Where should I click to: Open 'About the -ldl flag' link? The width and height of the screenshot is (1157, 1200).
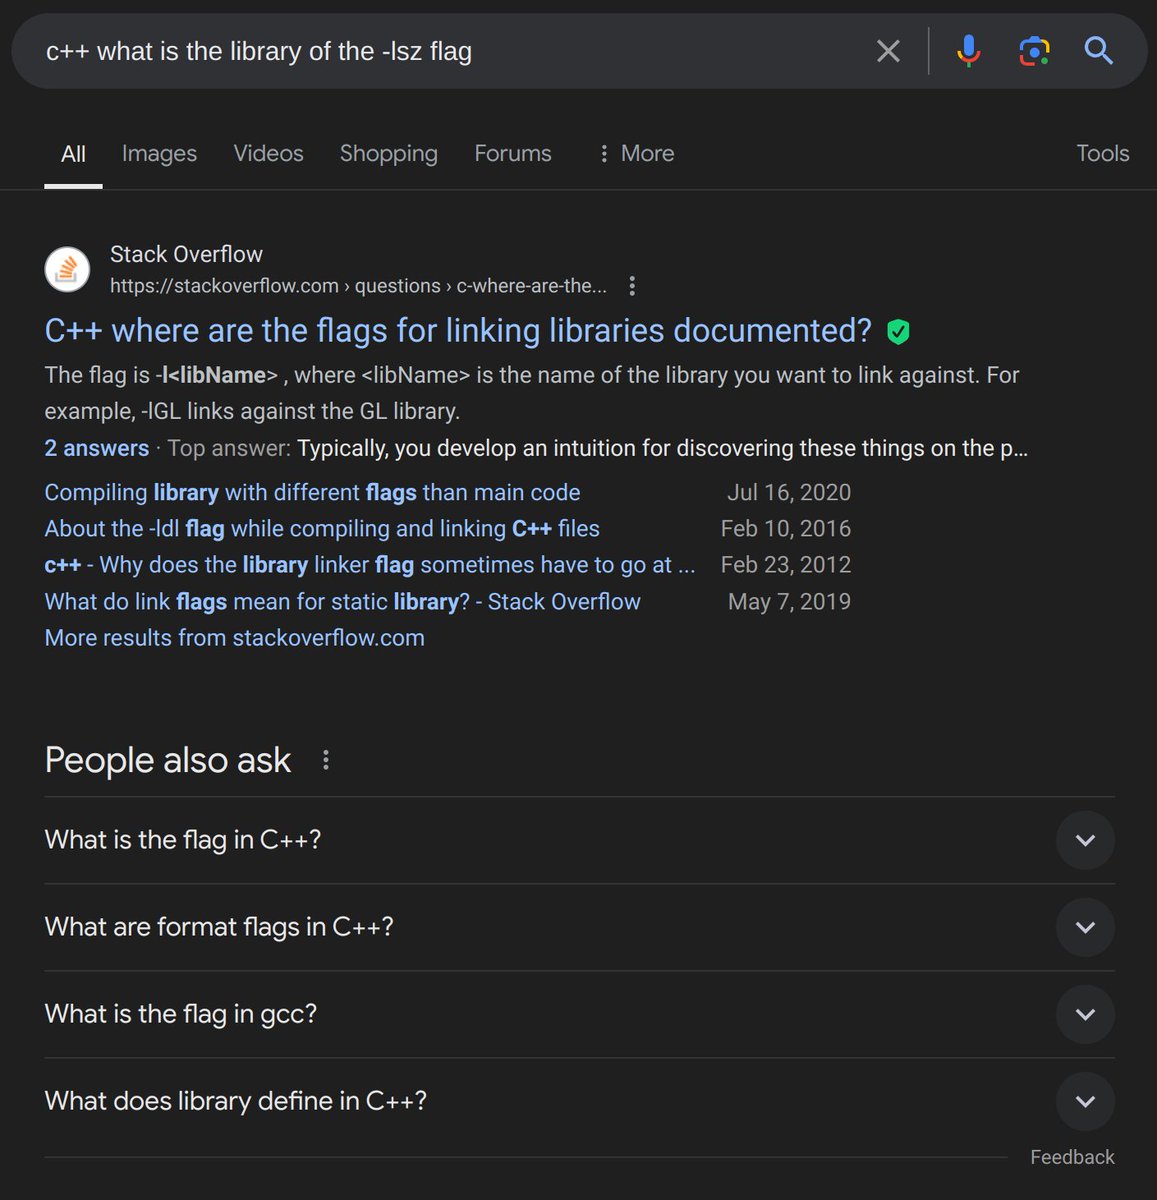(322, 528)
